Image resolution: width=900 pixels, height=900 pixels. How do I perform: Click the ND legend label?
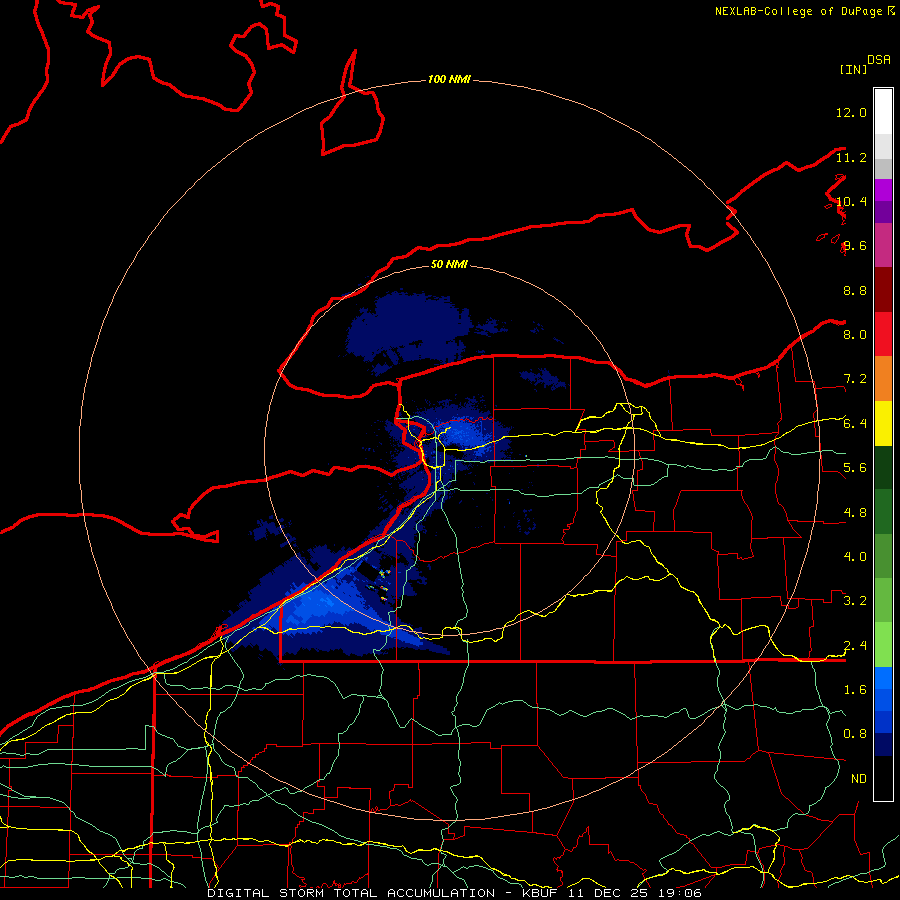pyautogui.click(x=859, y=778)
